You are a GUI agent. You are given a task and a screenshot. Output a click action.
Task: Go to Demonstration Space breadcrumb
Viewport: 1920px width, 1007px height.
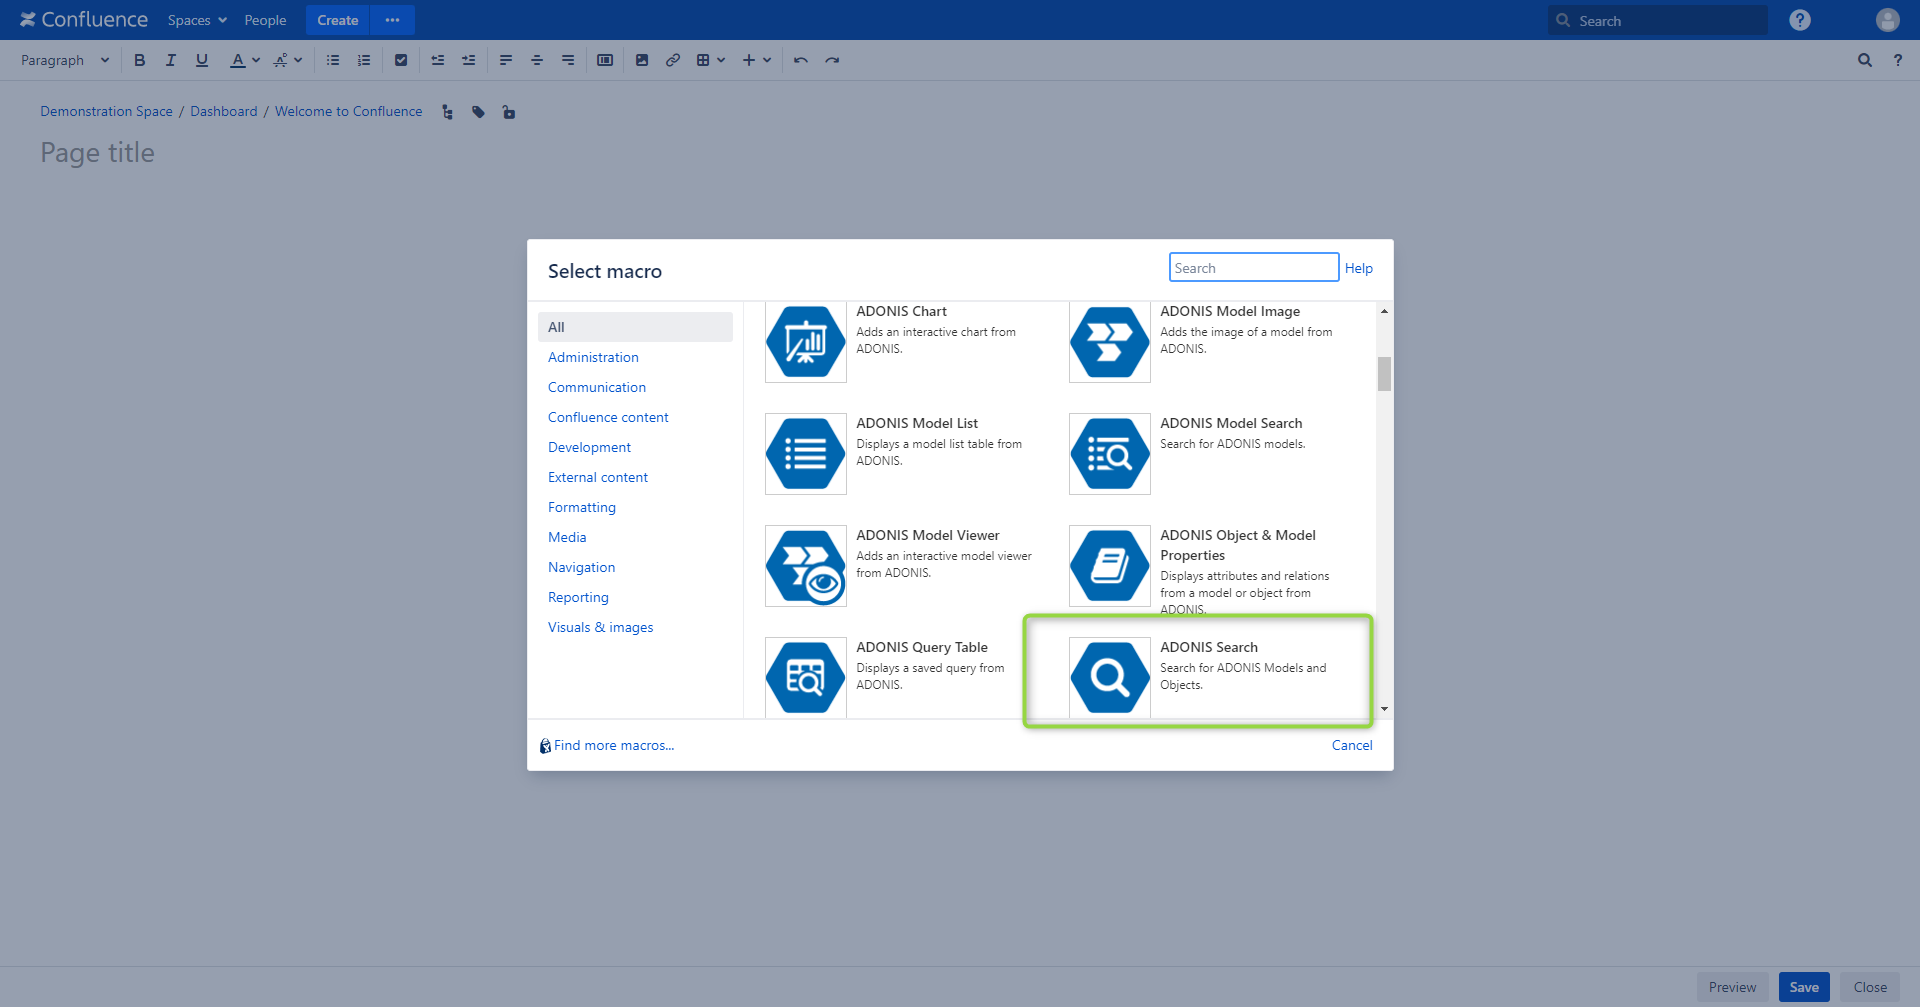(x=106, y=111)
